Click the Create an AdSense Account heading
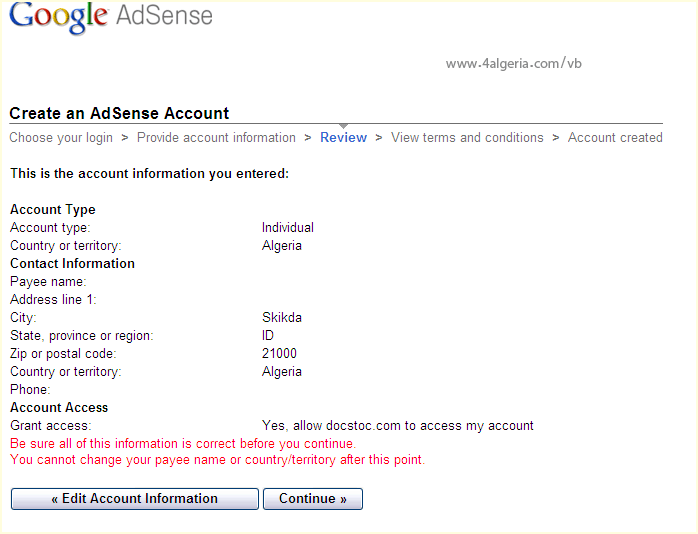 119,114
